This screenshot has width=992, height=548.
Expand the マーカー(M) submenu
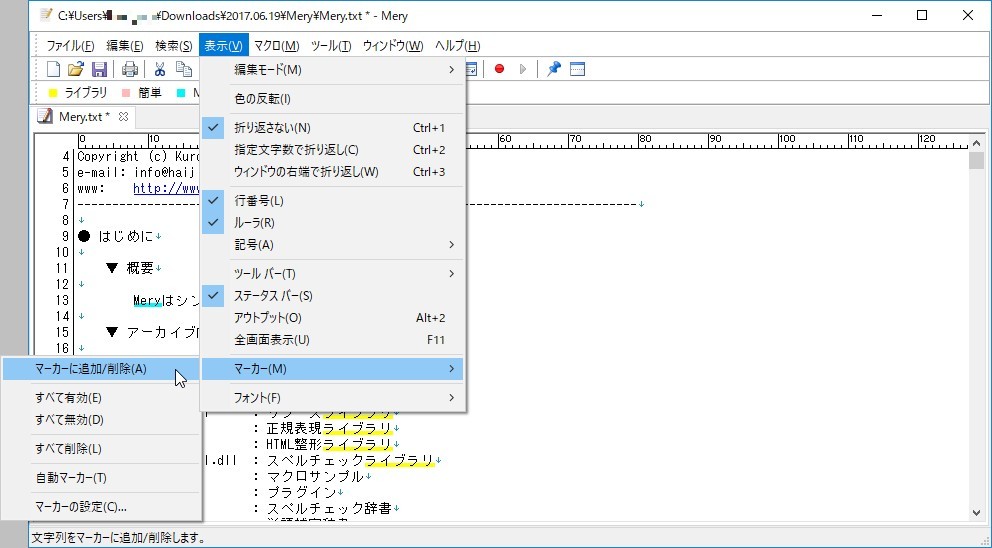[332, 369]
